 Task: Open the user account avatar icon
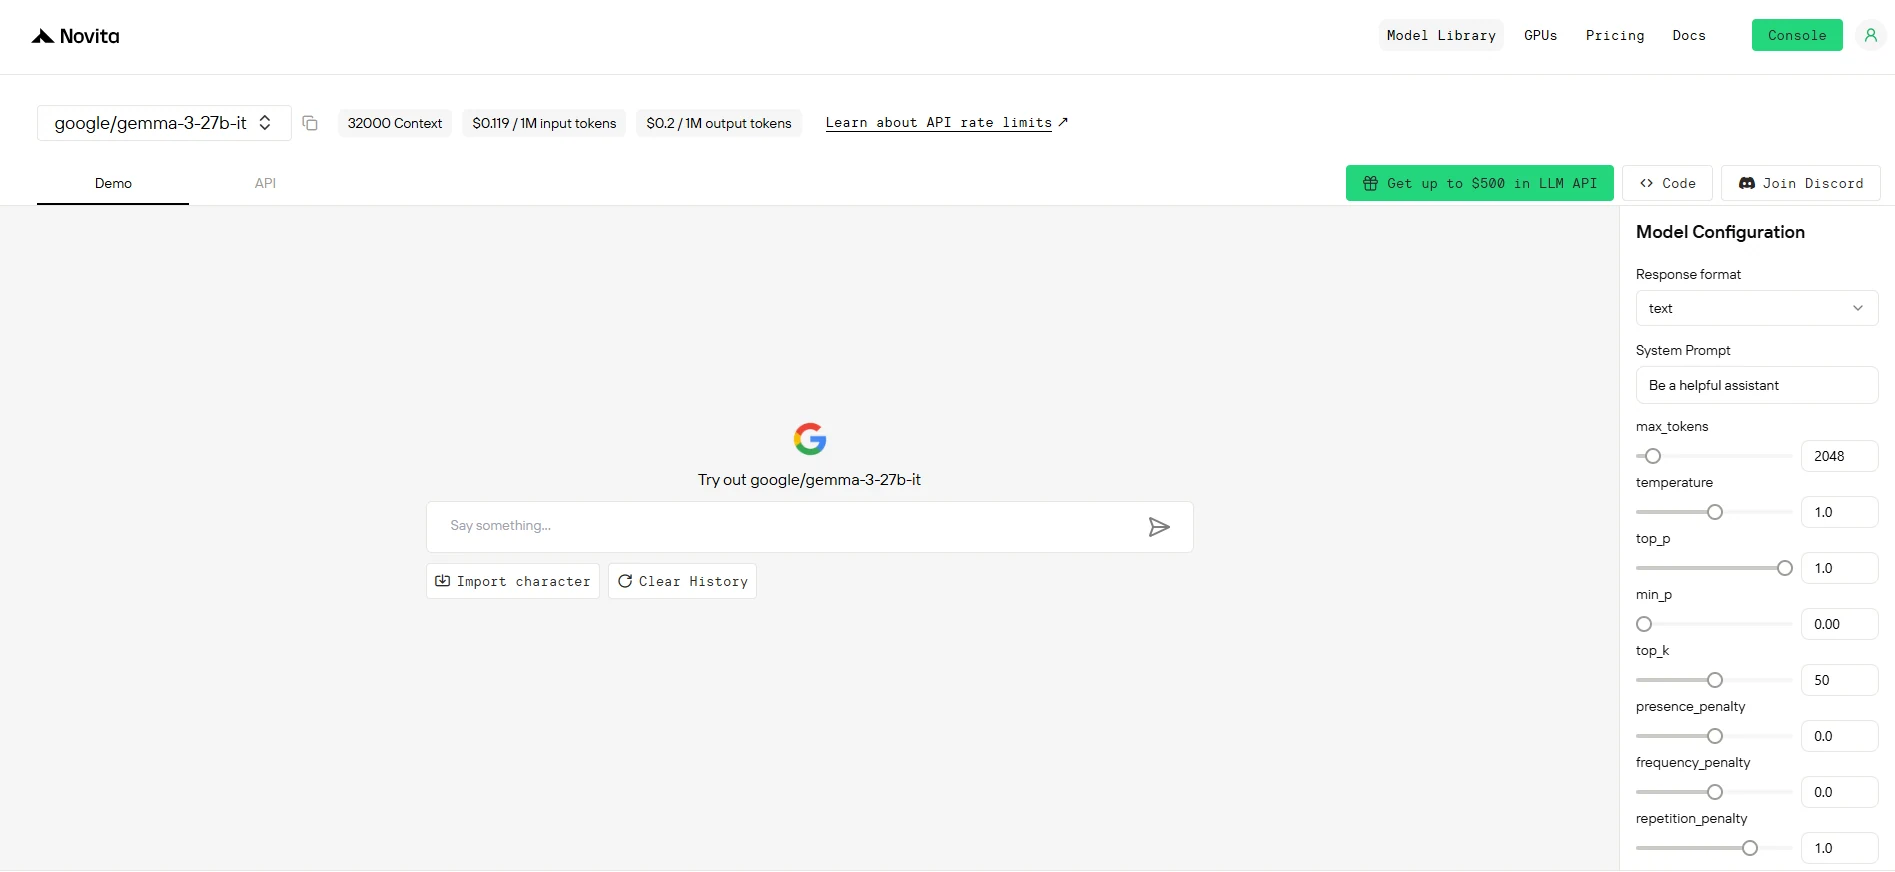[1870, 35]
